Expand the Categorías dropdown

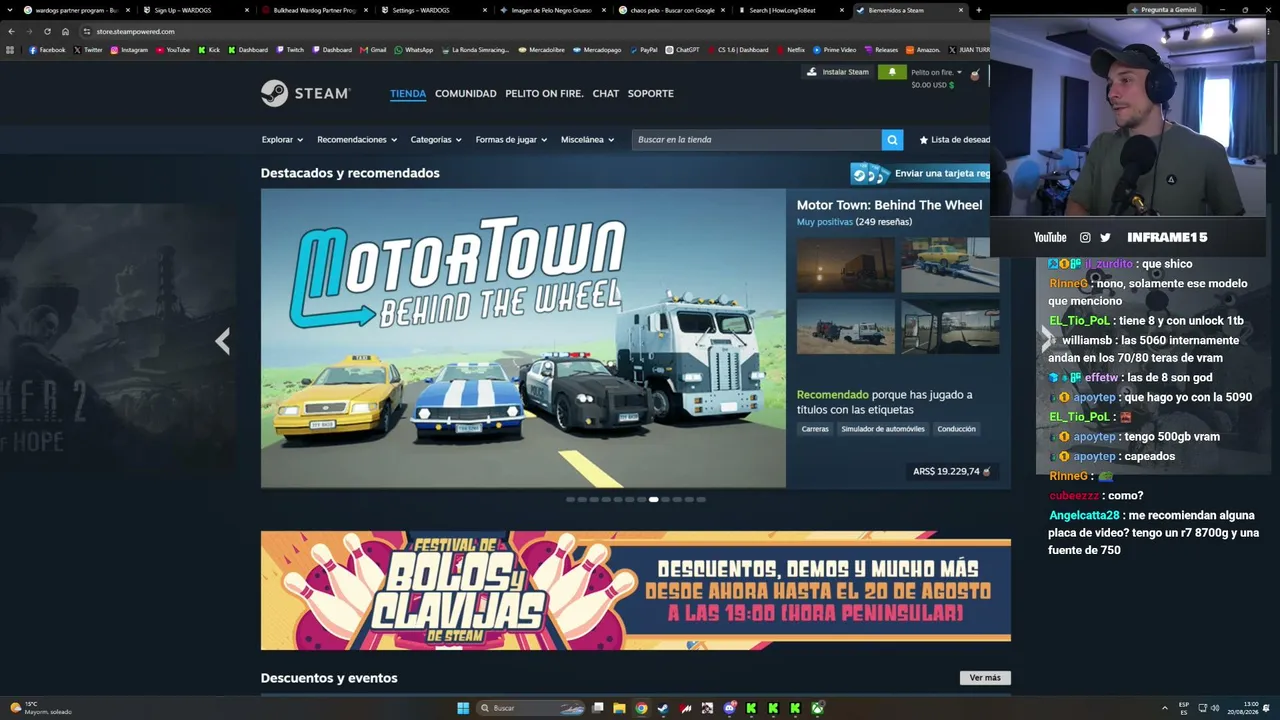436,140
